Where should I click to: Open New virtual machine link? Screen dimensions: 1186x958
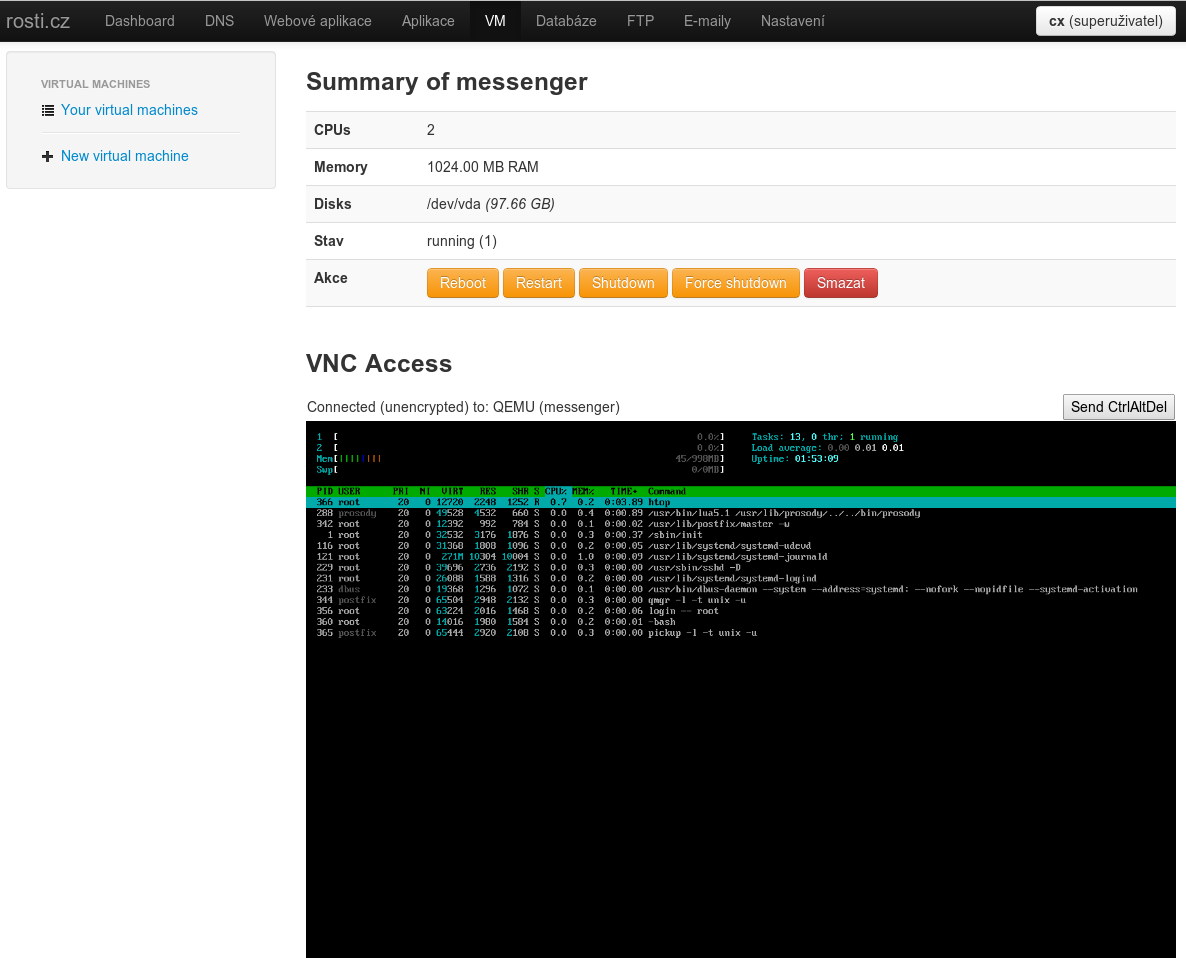[125, 156]
